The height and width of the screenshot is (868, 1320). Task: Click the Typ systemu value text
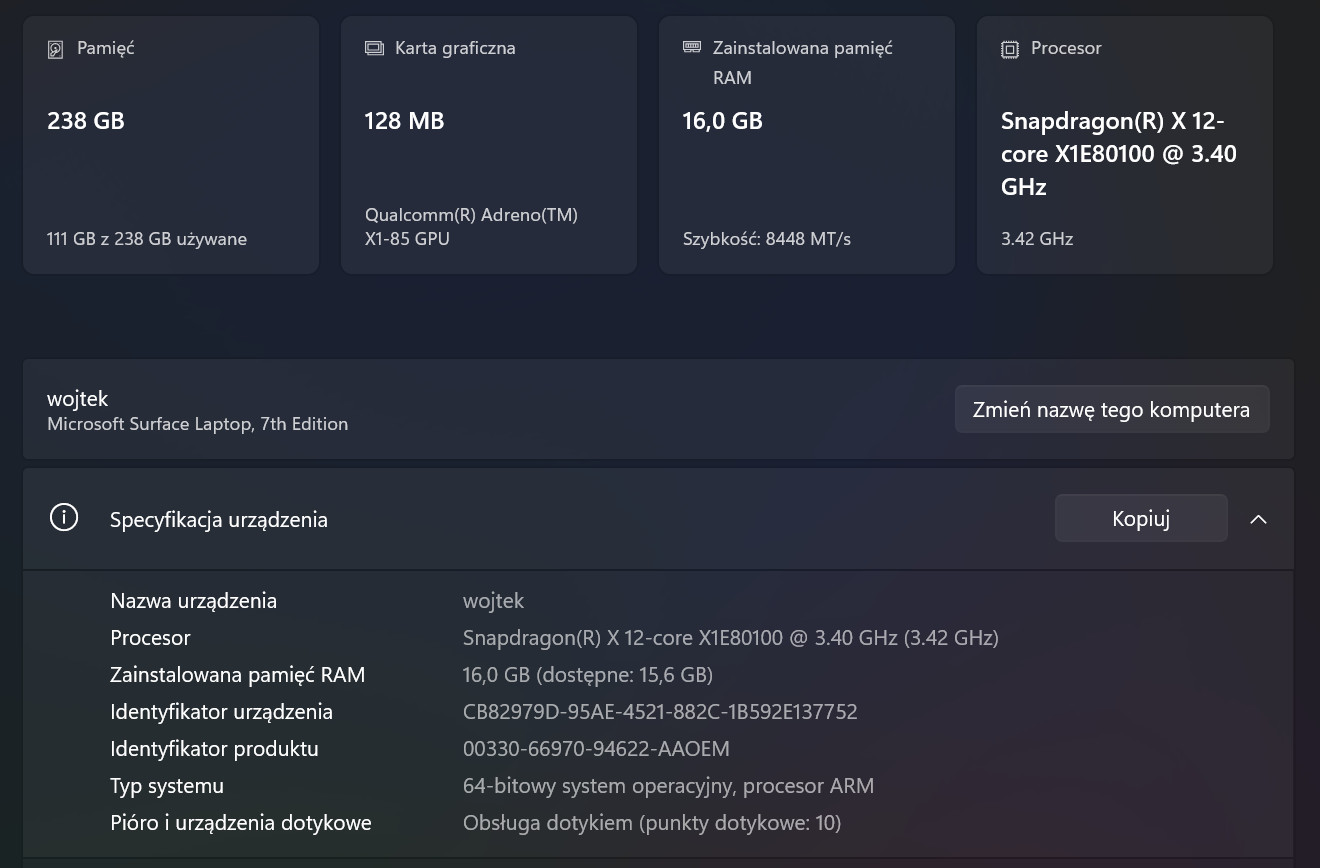pyautogui.click(x=668, y=786)
